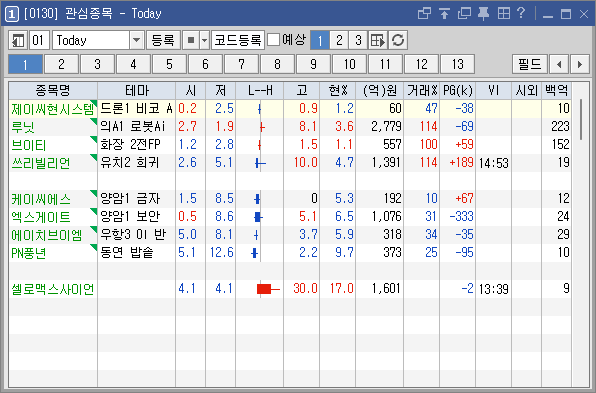The width and height of the screenshot is (596, 393).
Task: Click the black square stop button
Action: tap(191, 40)
